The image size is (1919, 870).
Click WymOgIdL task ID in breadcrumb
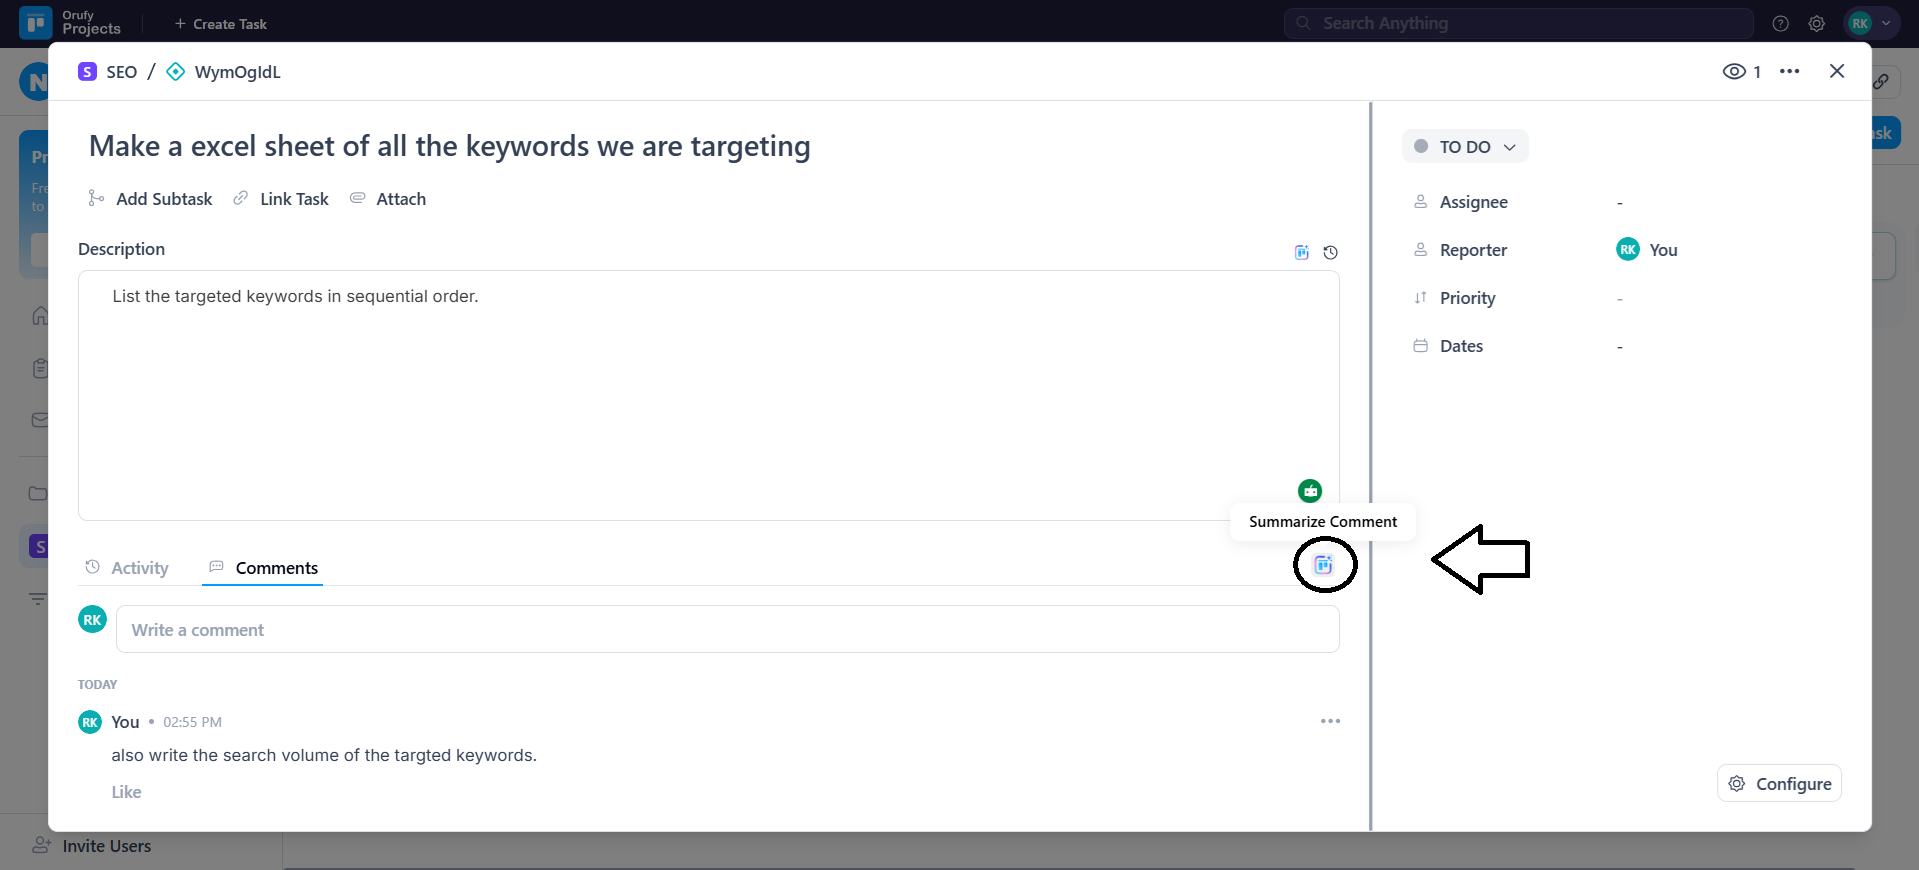[238, 71]
